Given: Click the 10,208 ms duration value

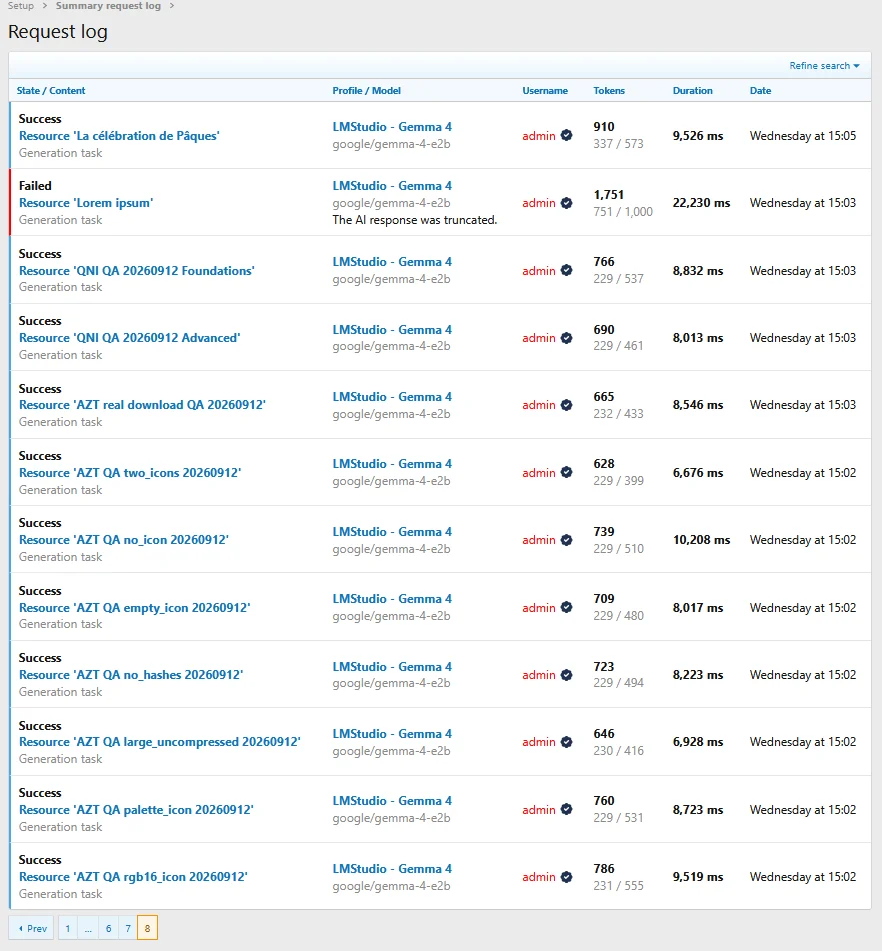Looking at the screenshot, I should pyautogui.click(x=701, y=540).
